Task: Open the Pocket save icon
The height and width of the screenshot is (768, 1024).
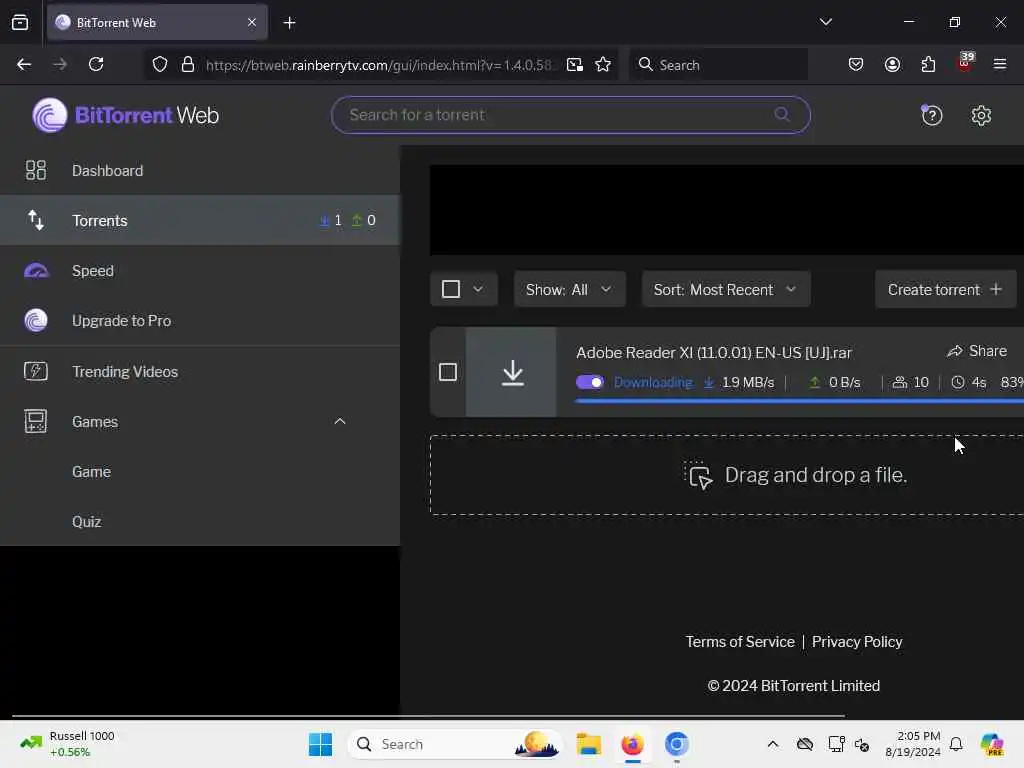Action: click(x=856, y=65)
